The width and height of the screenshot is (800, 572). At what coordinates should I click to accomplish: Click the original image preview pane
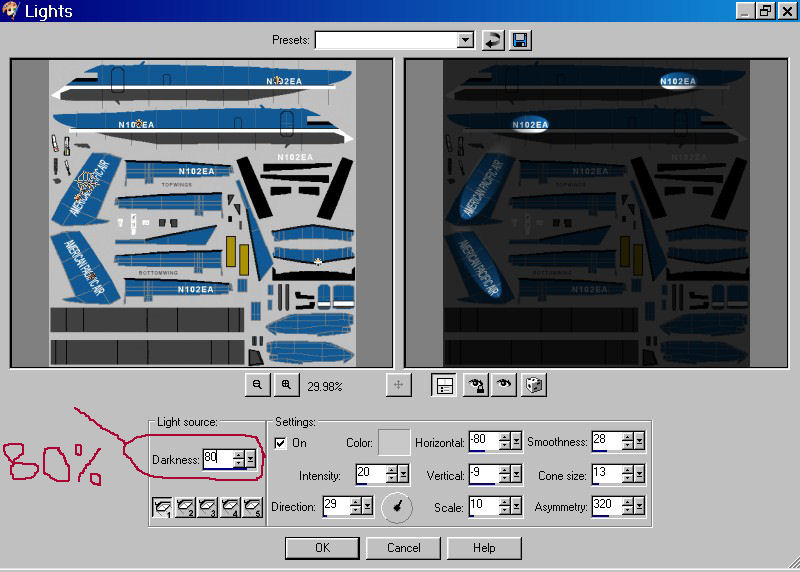tap(202, 213)
